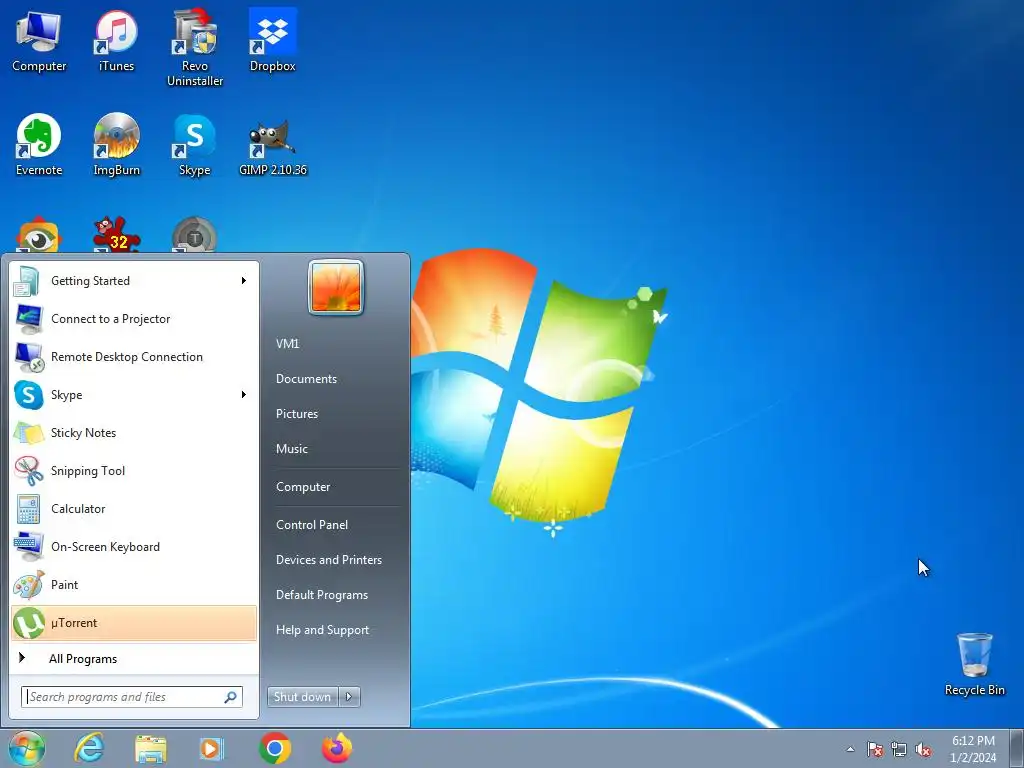The height and width of the screenshot is (768, 1024).
Task: Select the Recycle Bin icon
Action: pyautogui.click(x=974, y=664)
